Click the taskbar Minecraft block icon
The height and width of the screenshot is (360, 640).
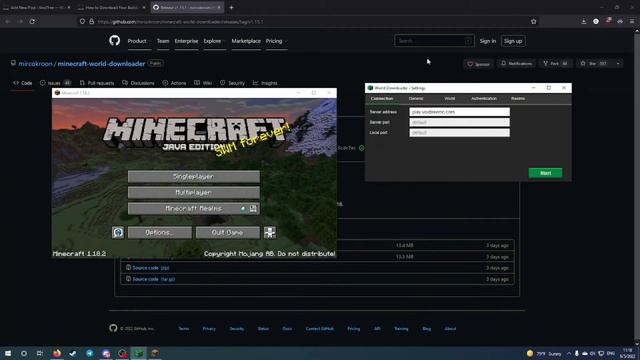[155, 353]
